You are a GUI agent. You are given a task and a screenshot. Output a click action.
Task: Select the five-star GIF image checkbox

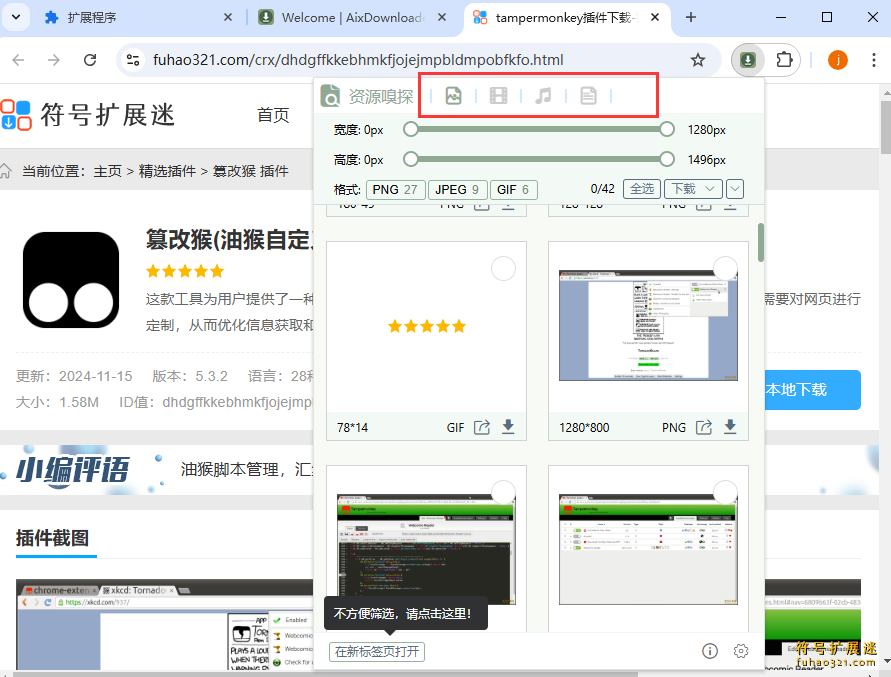pyautogui.click(x=503, y=268)
